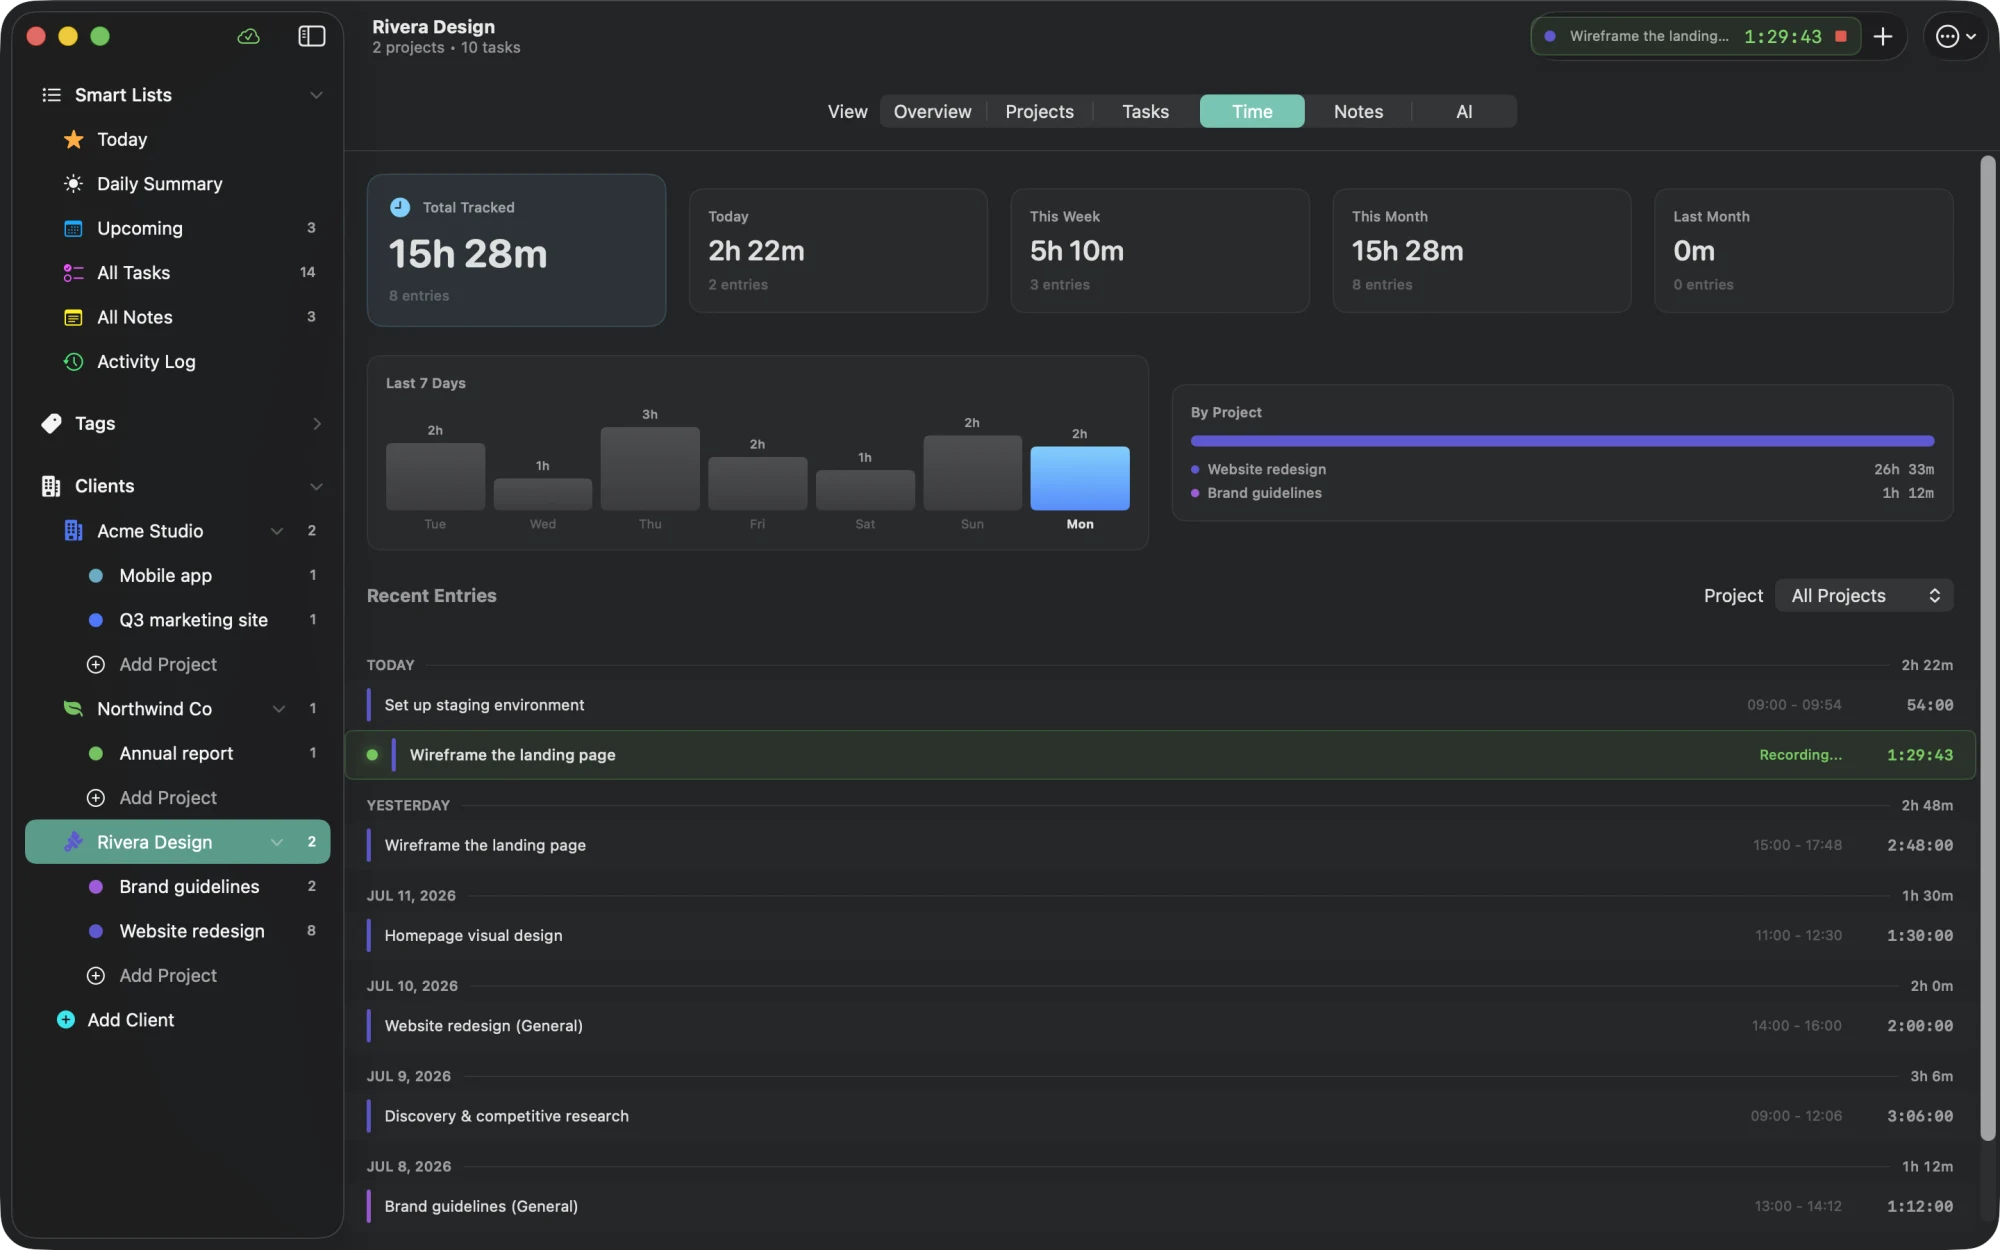
Task: Collapse Northwind Co client projects
Action: coord(279,709)
